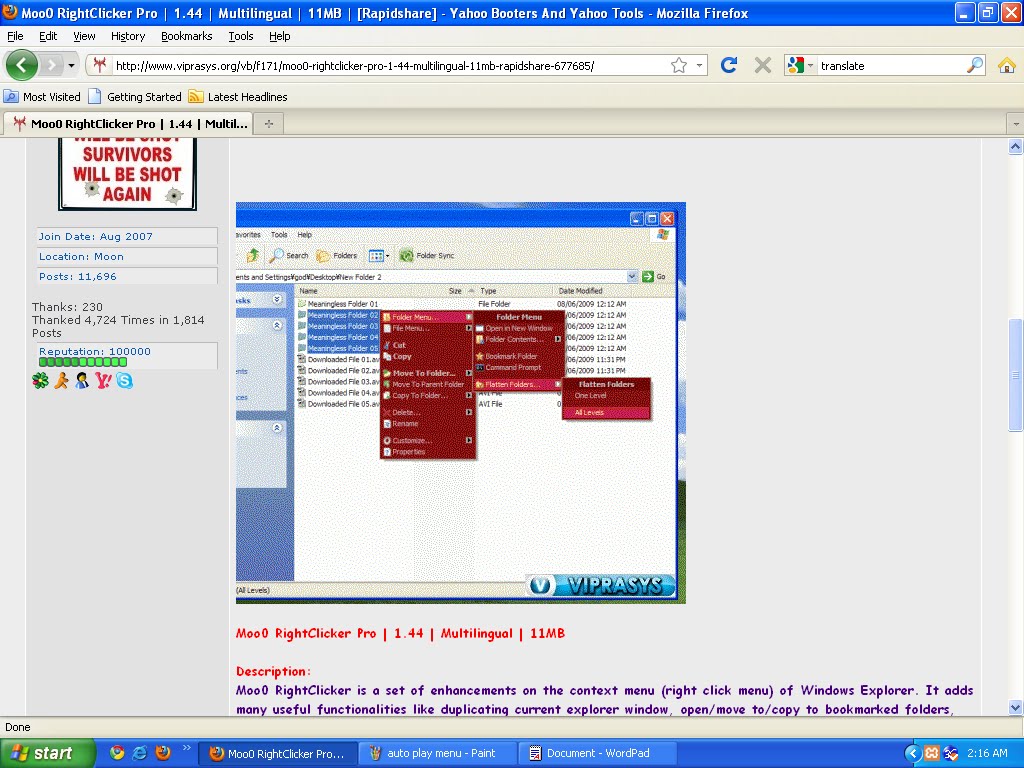Click the green reputation bar
Image resolution: width=1024 pixels, height=768 pixels.
tap(83, 362)
